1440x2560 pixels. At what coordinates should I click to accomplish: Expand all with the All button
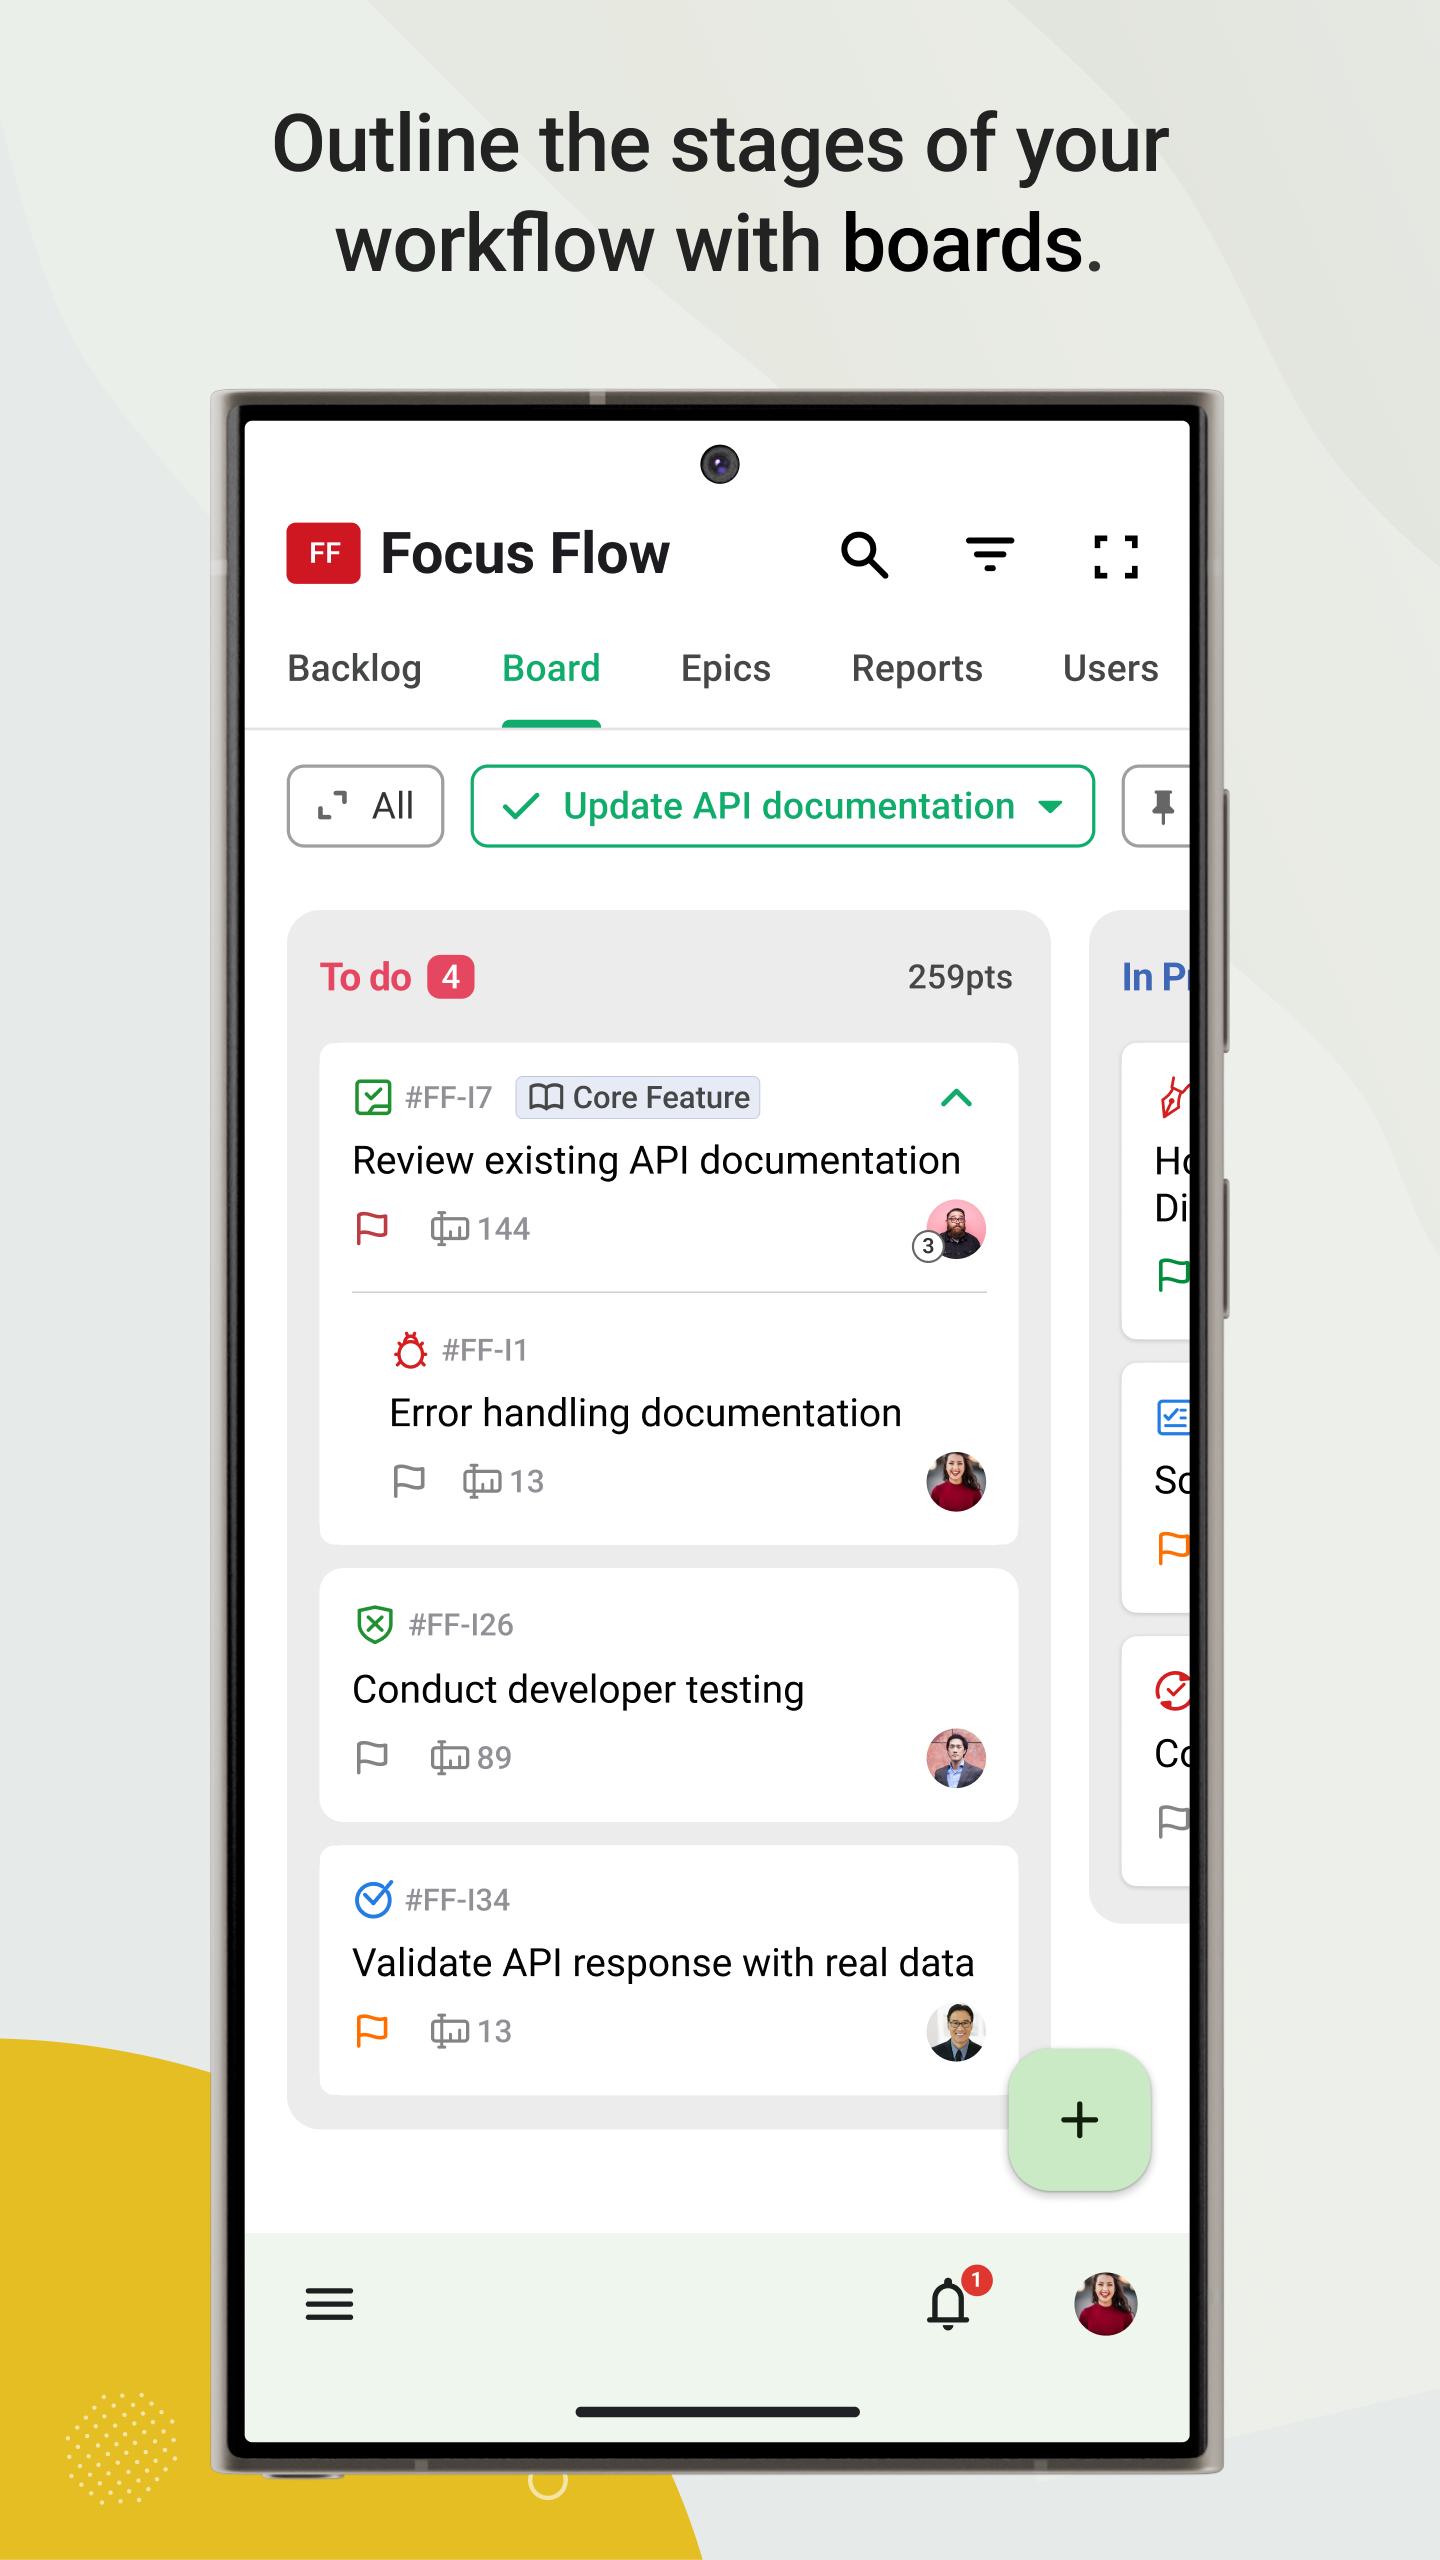coord(365,806)
